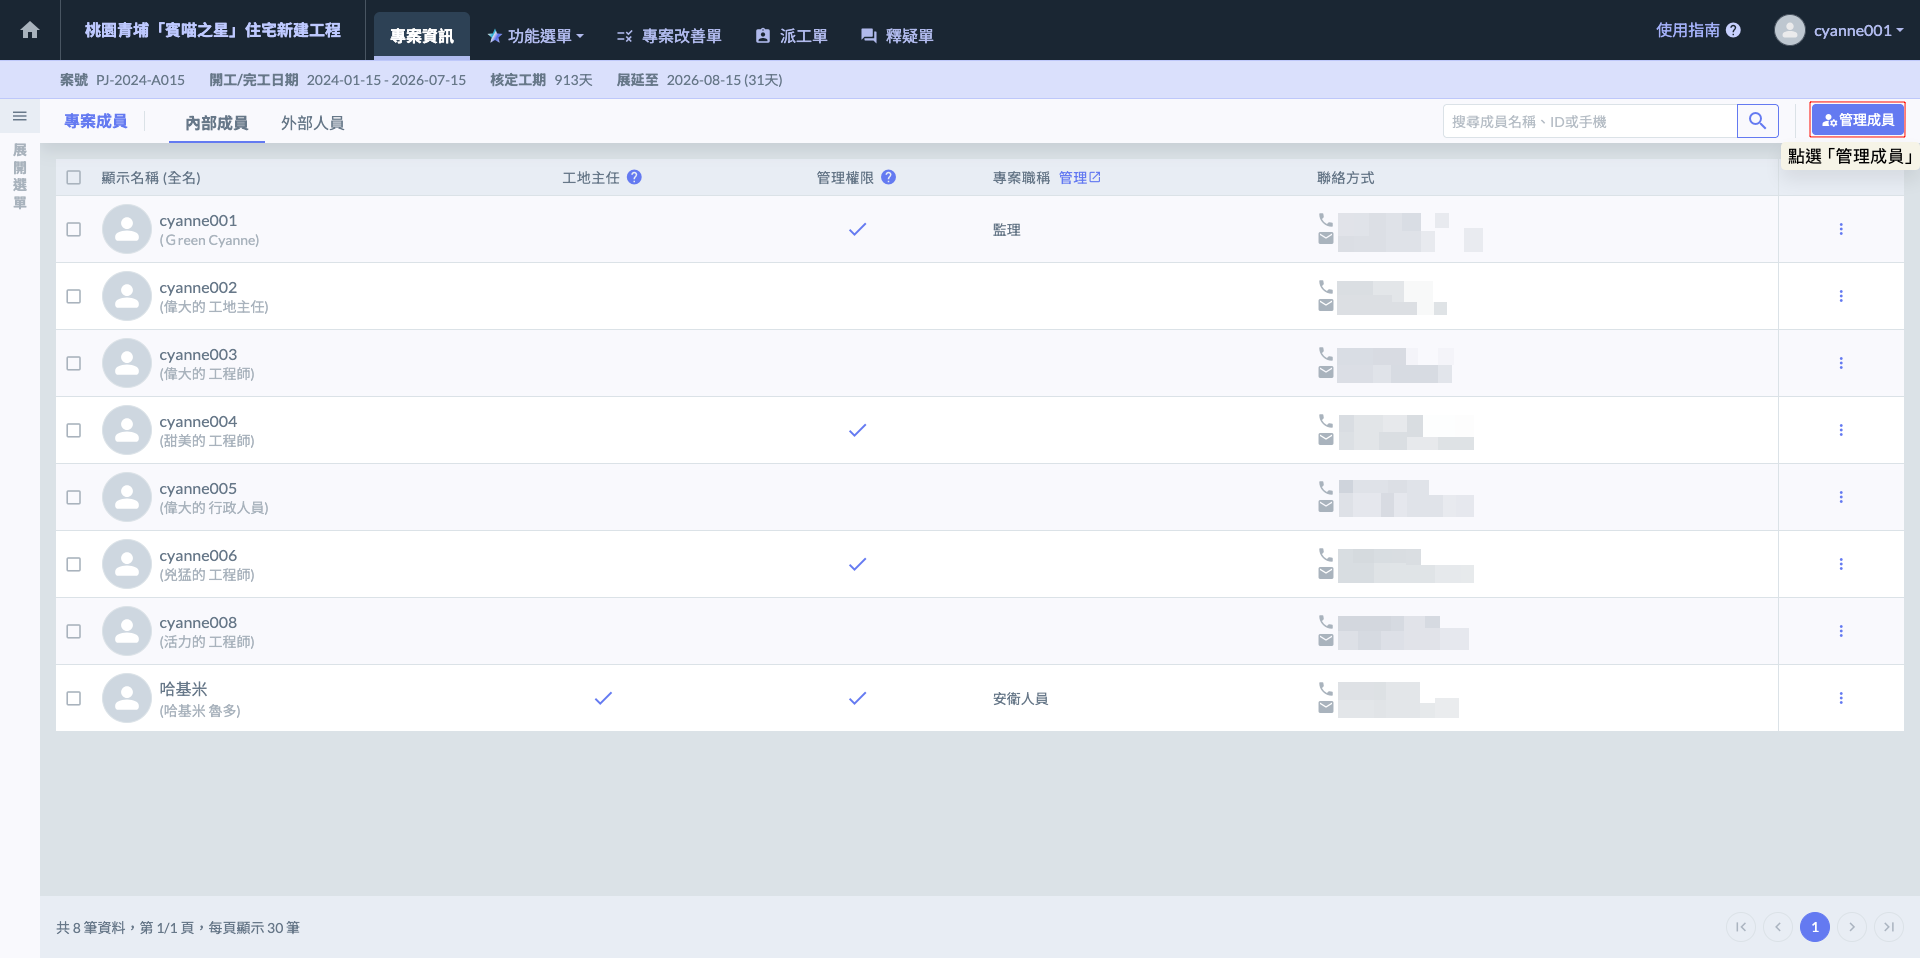Screen dimensions: 1920x958
Task: Click help icon beside 管理權限 column
Action: [x=888, y=177]
